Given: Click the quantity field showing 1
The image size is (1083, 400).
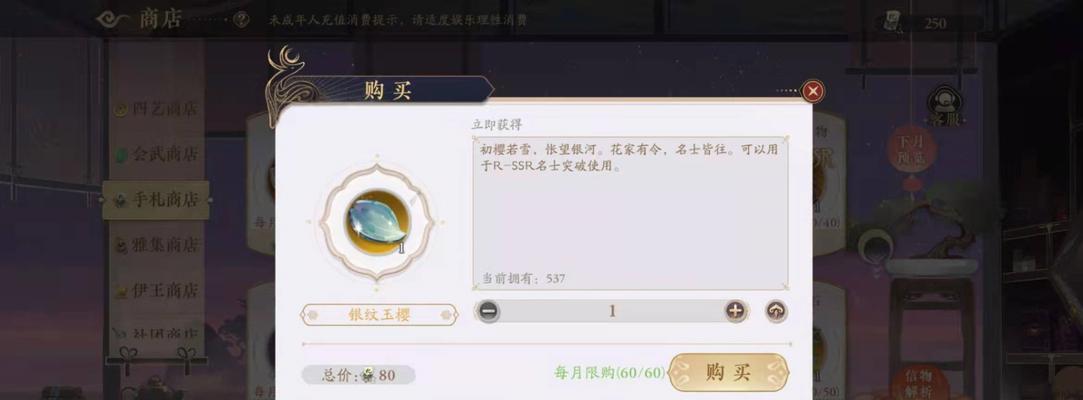Looking at the screenshot, I should point(612,312).
